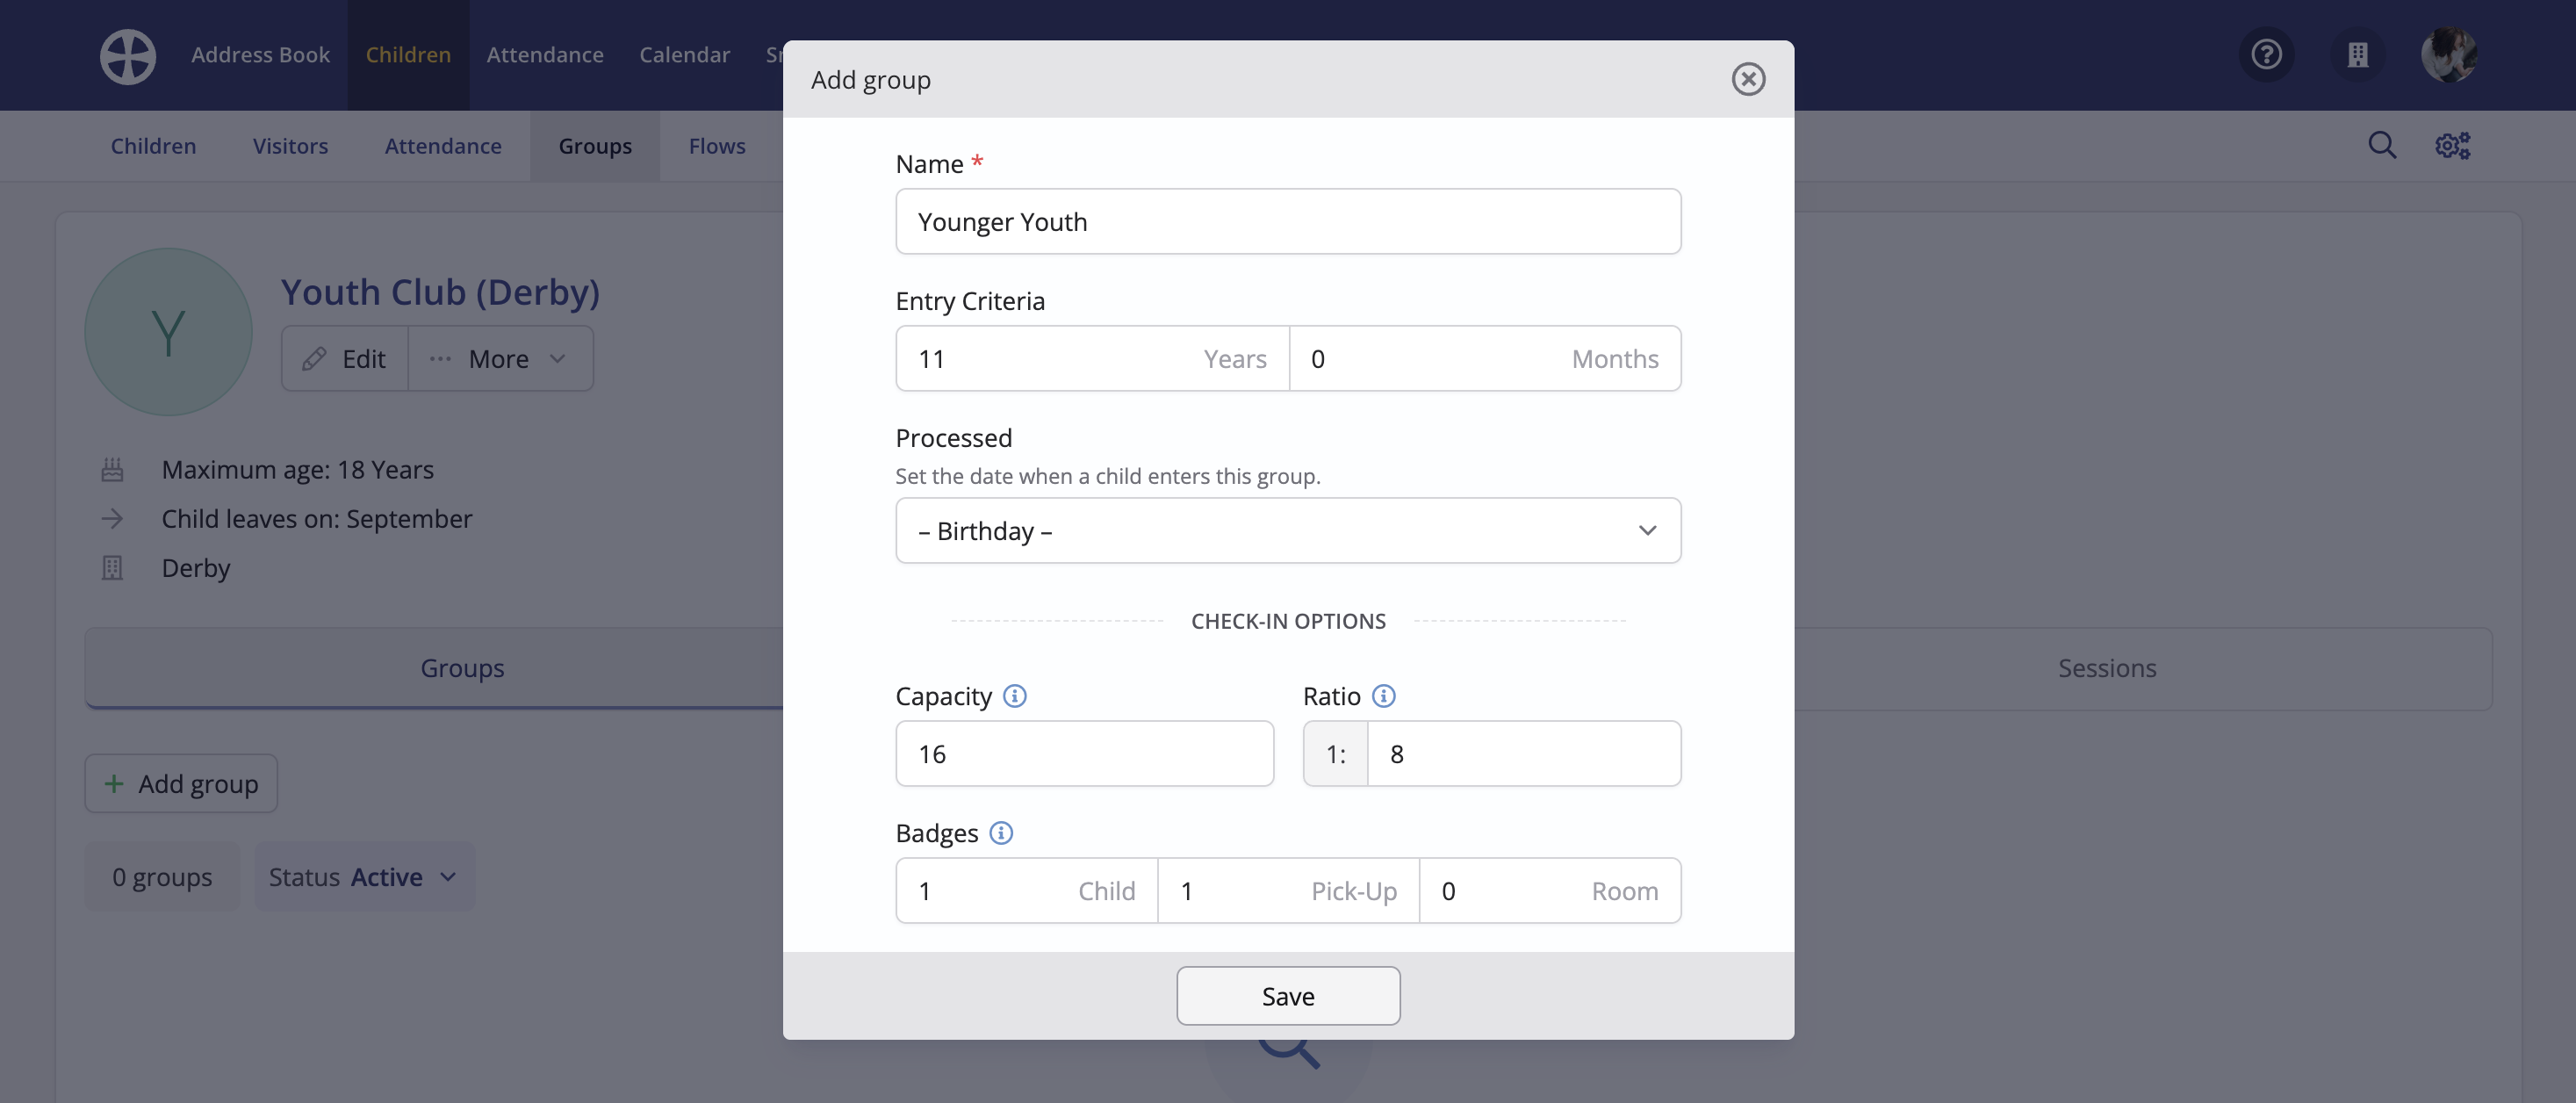Screen dimensions: 2576x1103
Task: Select the Groups section tab
Action: point(462,668)
